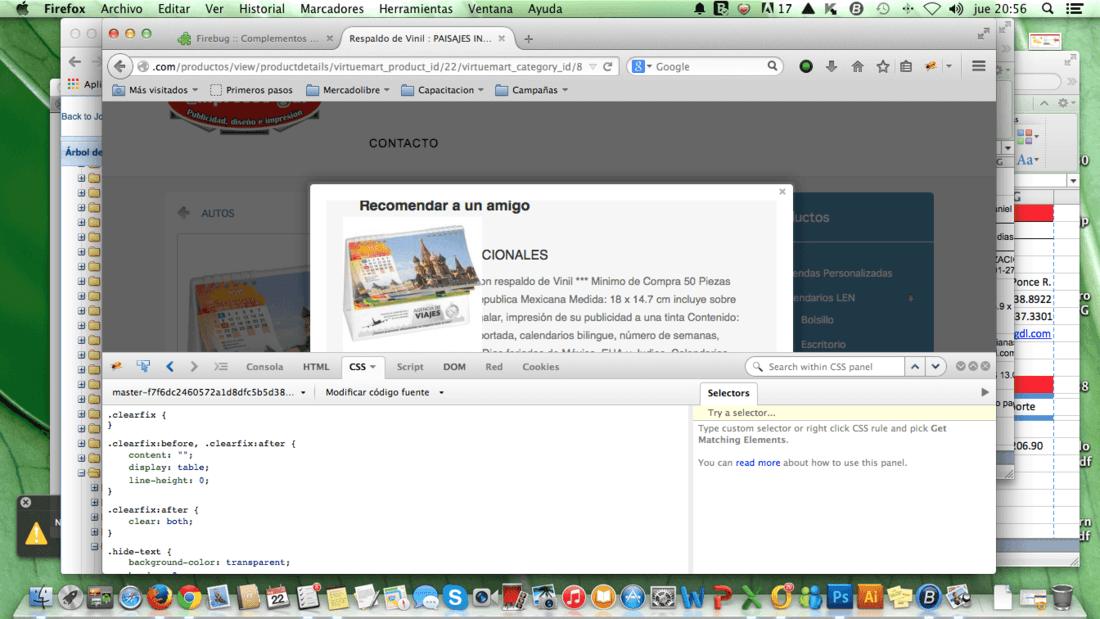Open the Herramientas menu
The height and width of the screenshot is (619, 1100).
pos(416,8)
